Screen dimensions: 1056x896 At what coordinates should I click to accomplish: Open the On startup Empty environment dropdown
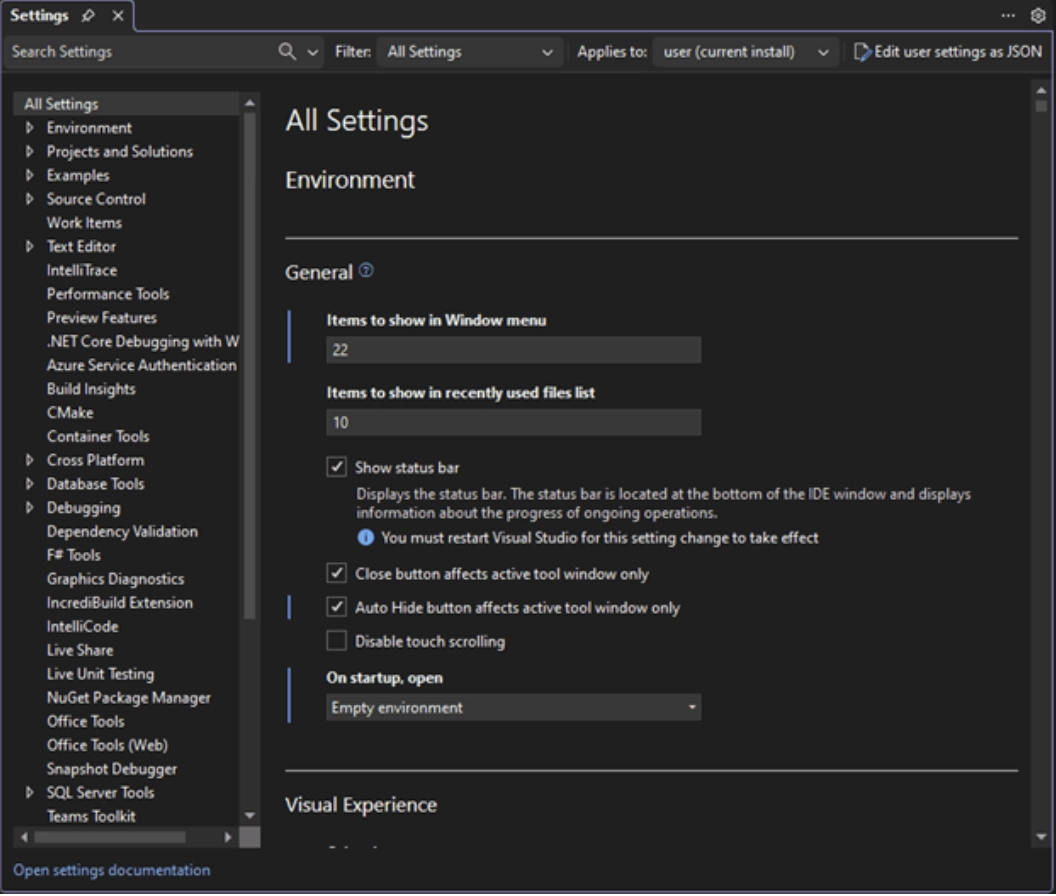(x=513, y=708)
